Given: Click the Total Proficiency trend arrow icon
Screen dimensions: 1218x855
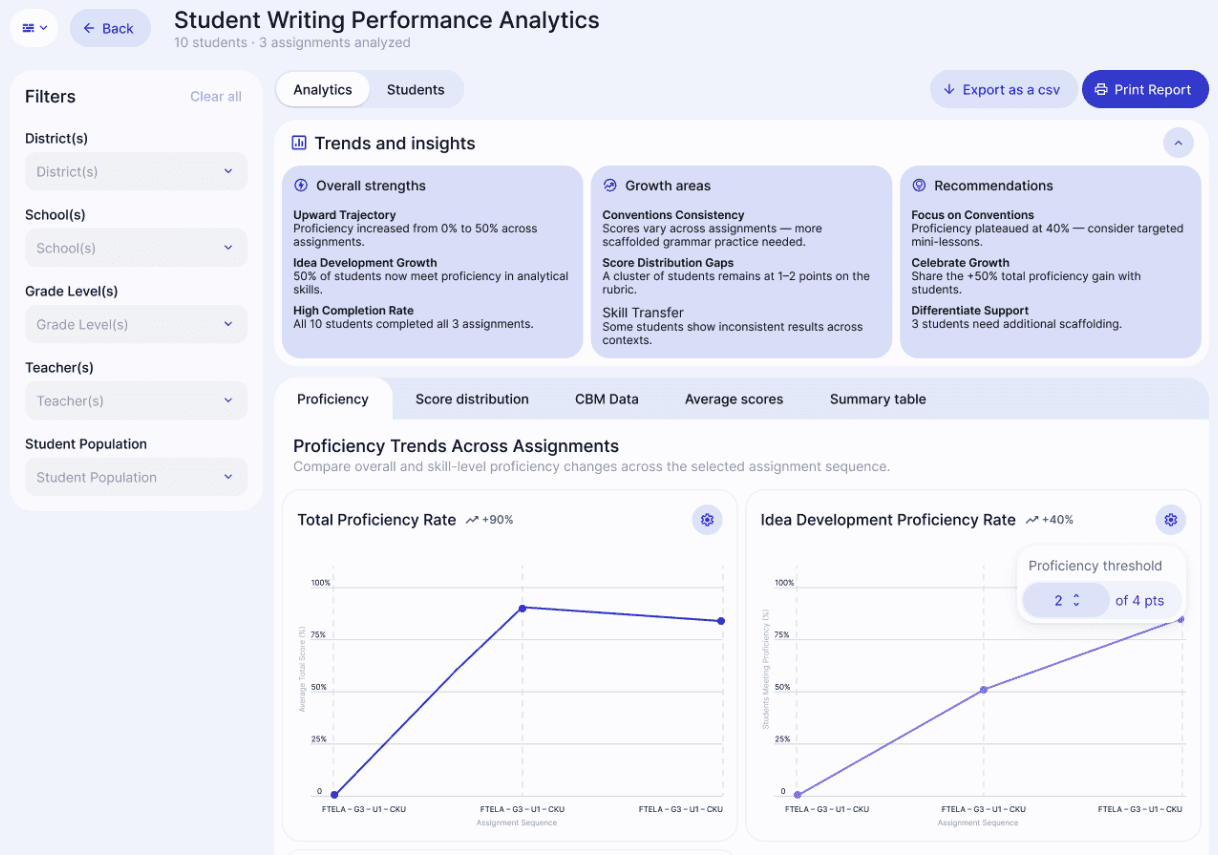Looking at the screenshot, I should point(472,520).
